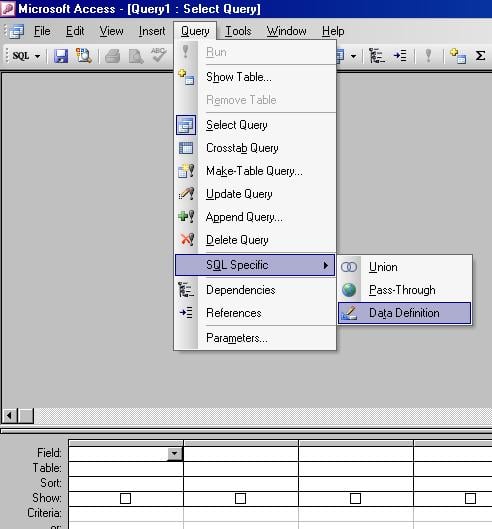492x529 pixels.
Task: Open the File menu
Action: (x=42, y=31)
